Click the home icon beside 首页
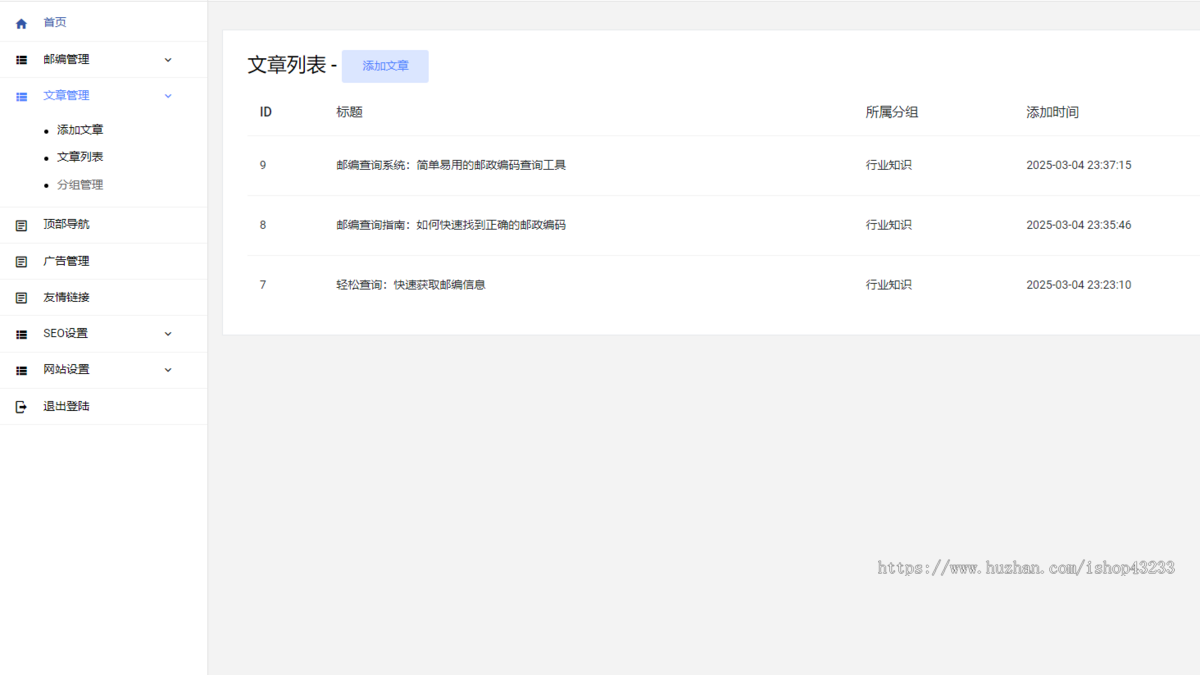 tap(21, 23)
